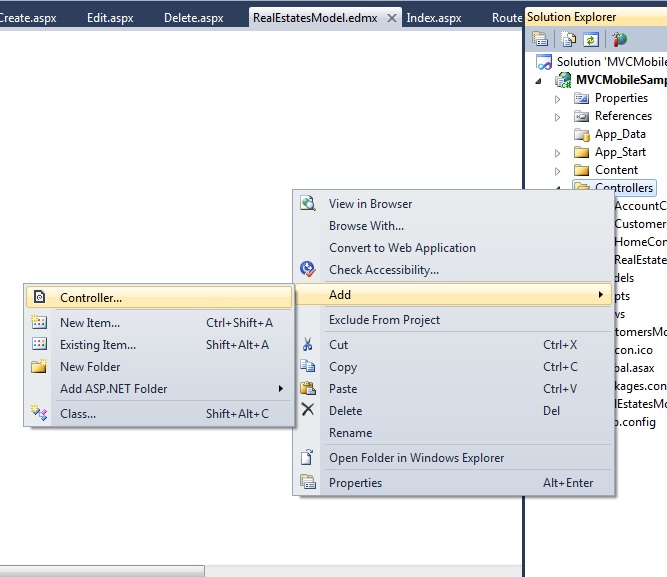Select the Add menu entry
The width and height of the screenshot is (667, 577).
click(453, 294)
